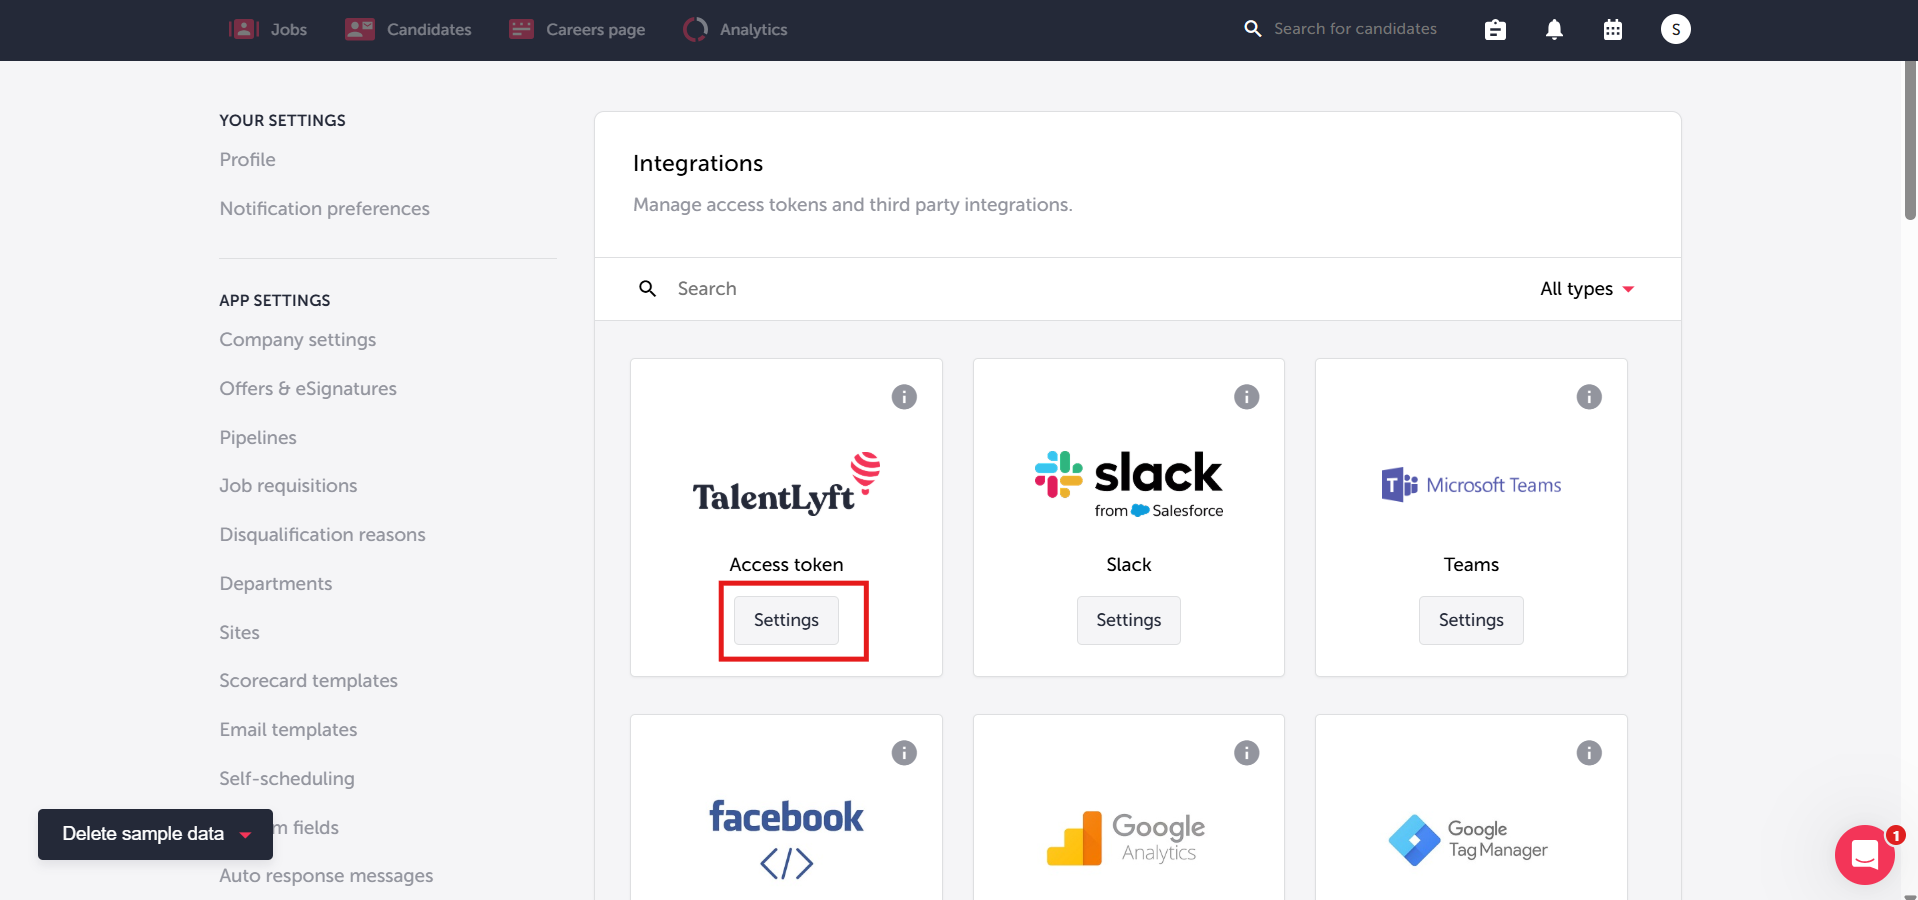Open Profile settings
Screen dimensions: 1918x900
pos(247,160)
